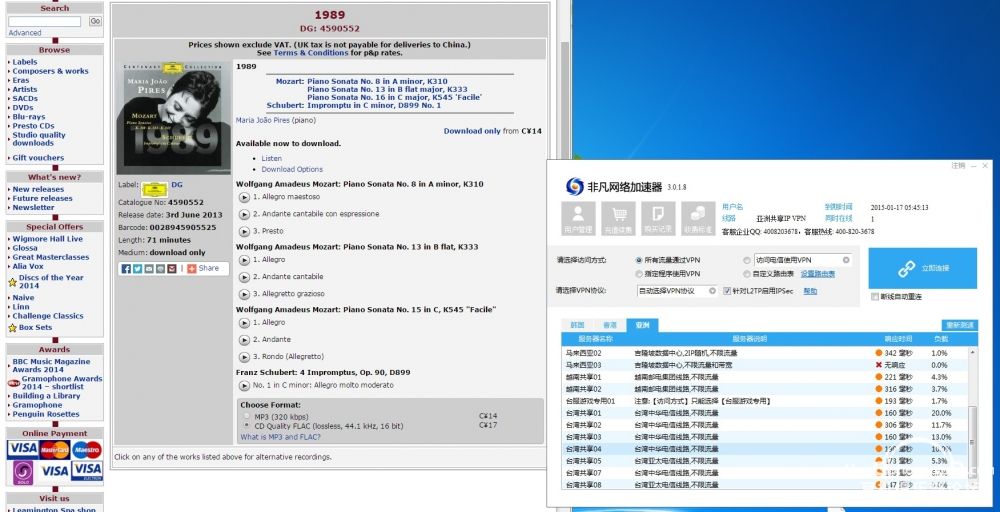The height and width of the screenshot is (512, 1000).
Task: Select the 台服游戏专用01 server row
Action: pyautogui.click(x=765, y=401)
